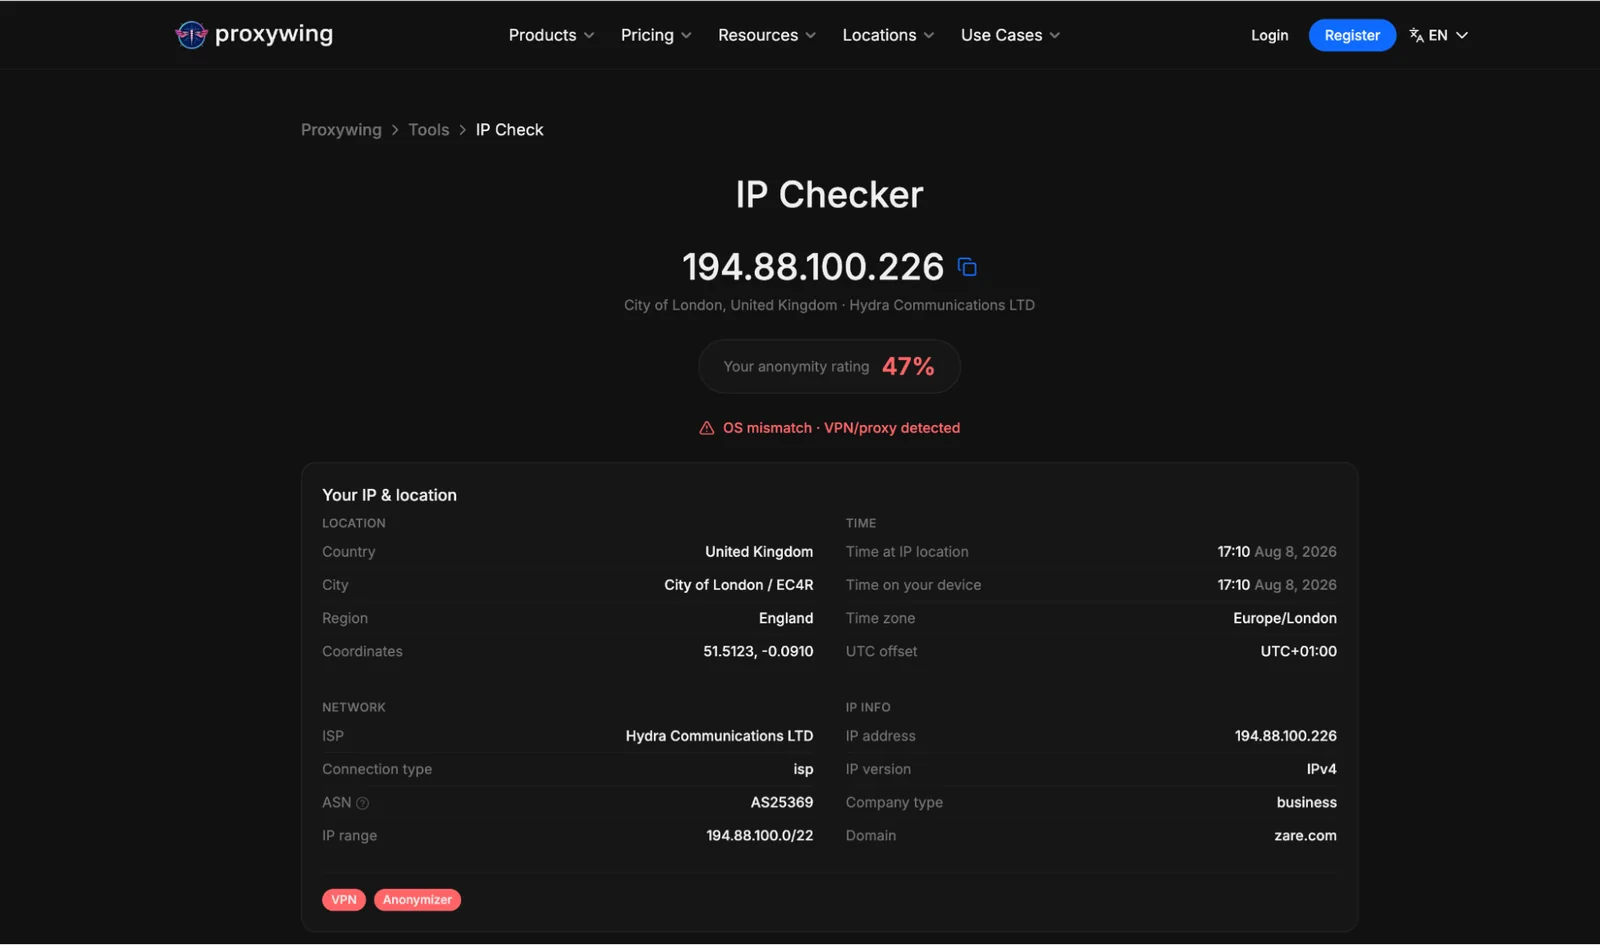Image resolution: width=1600 pixels, height=945 pixels.
Task: Click the warning triangle icon
Action: pyautogui.click(x=706, y=428)
